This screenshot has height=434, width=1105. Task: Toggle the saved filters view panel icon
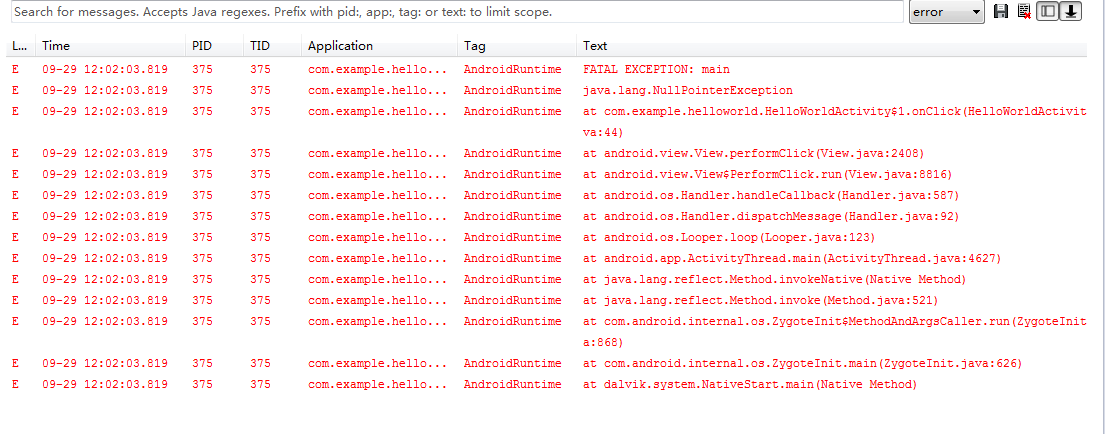pyautogui.click(x=1047, y=11)
